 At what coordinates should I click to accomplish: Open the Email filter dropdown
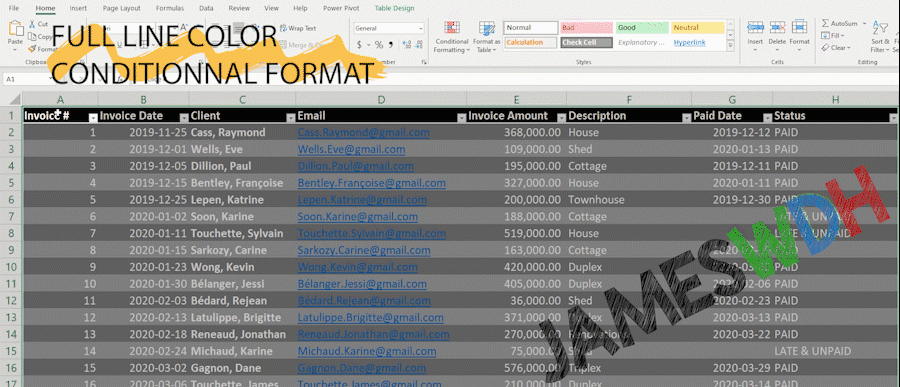461,118
